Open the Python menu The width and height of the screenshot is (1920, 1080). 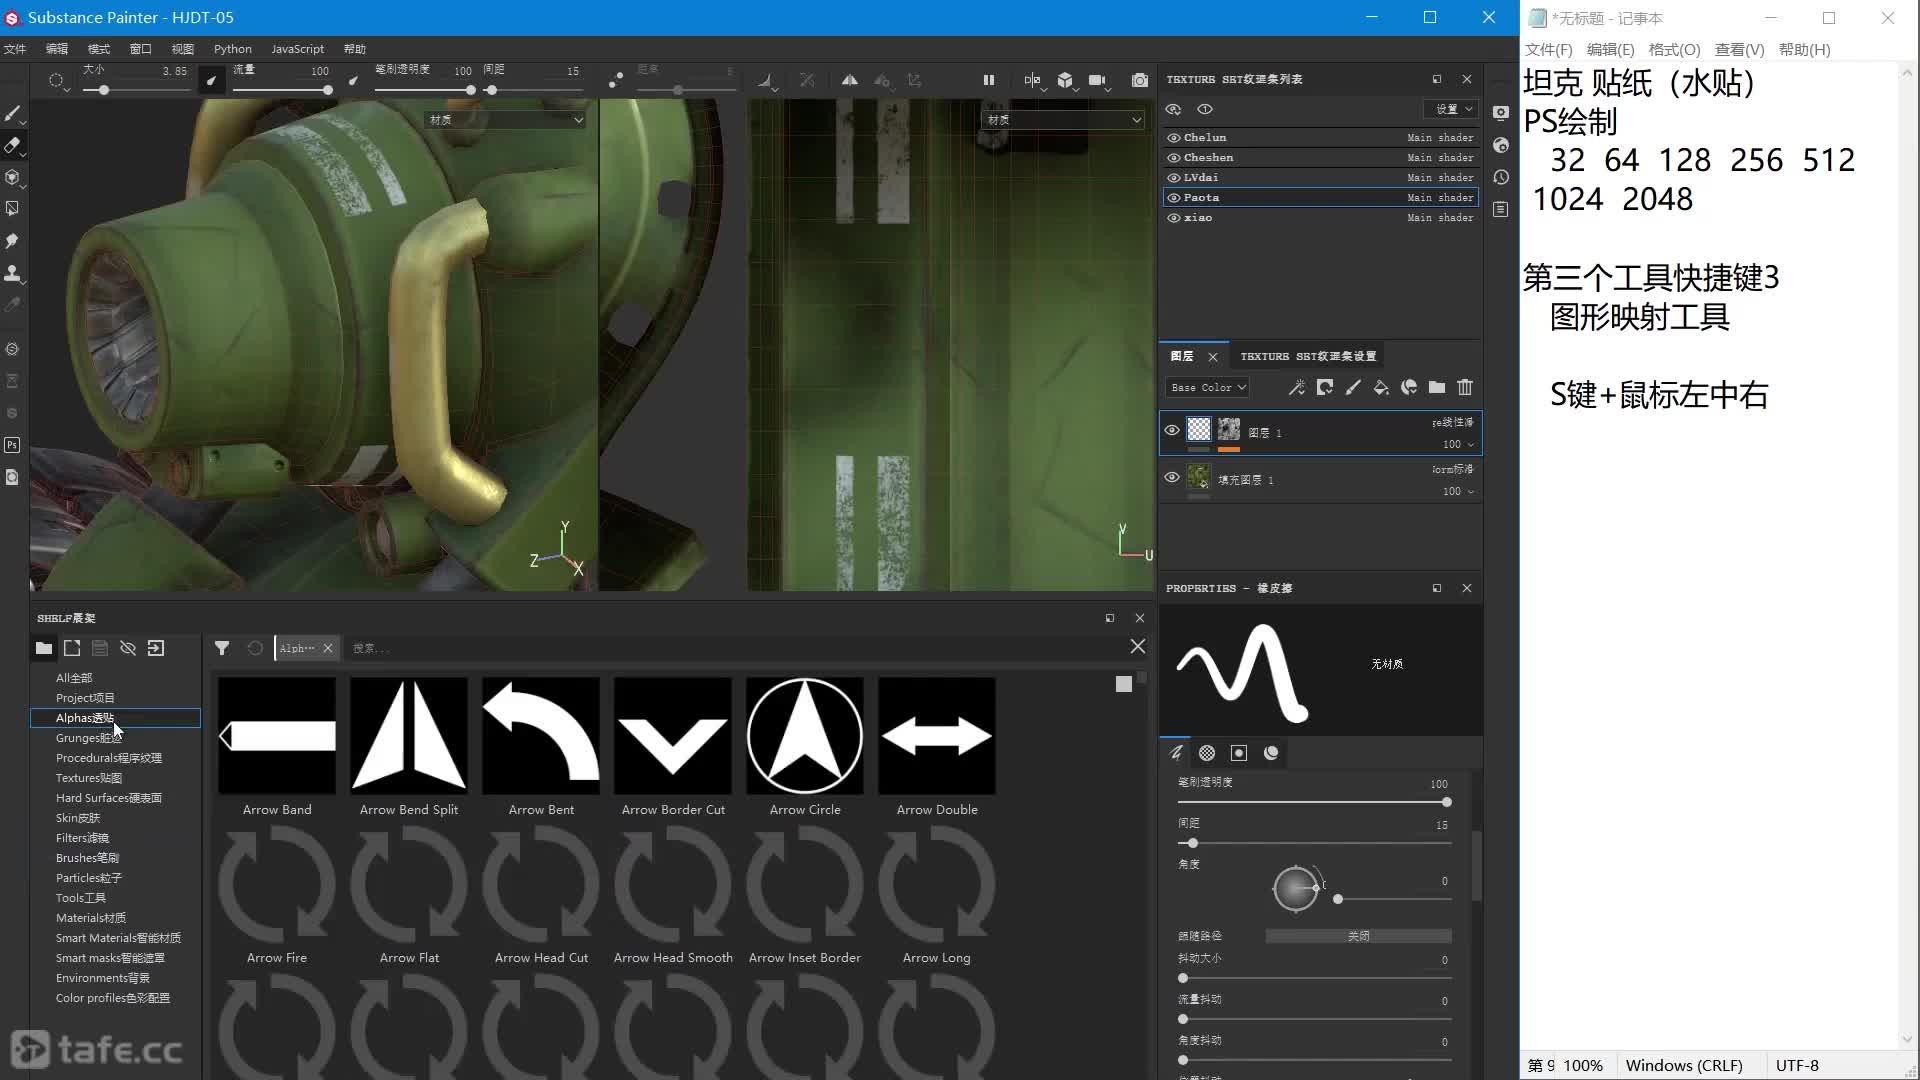pos(232,48)
